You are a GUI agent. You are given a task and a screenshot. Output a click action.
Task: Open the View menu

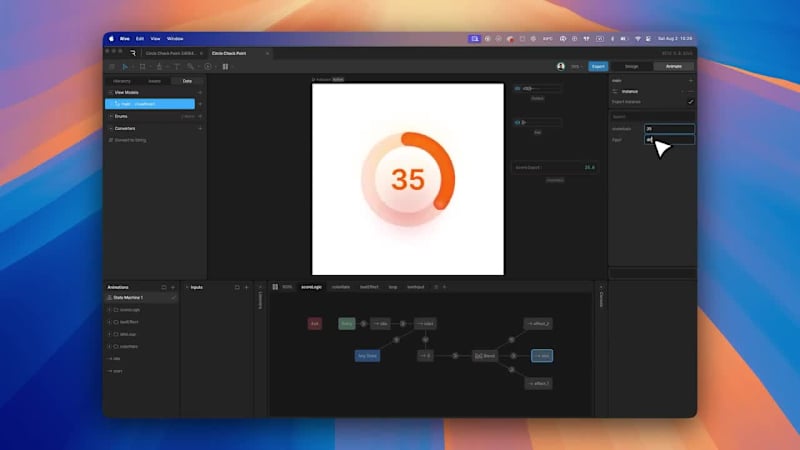coord(155,39)
